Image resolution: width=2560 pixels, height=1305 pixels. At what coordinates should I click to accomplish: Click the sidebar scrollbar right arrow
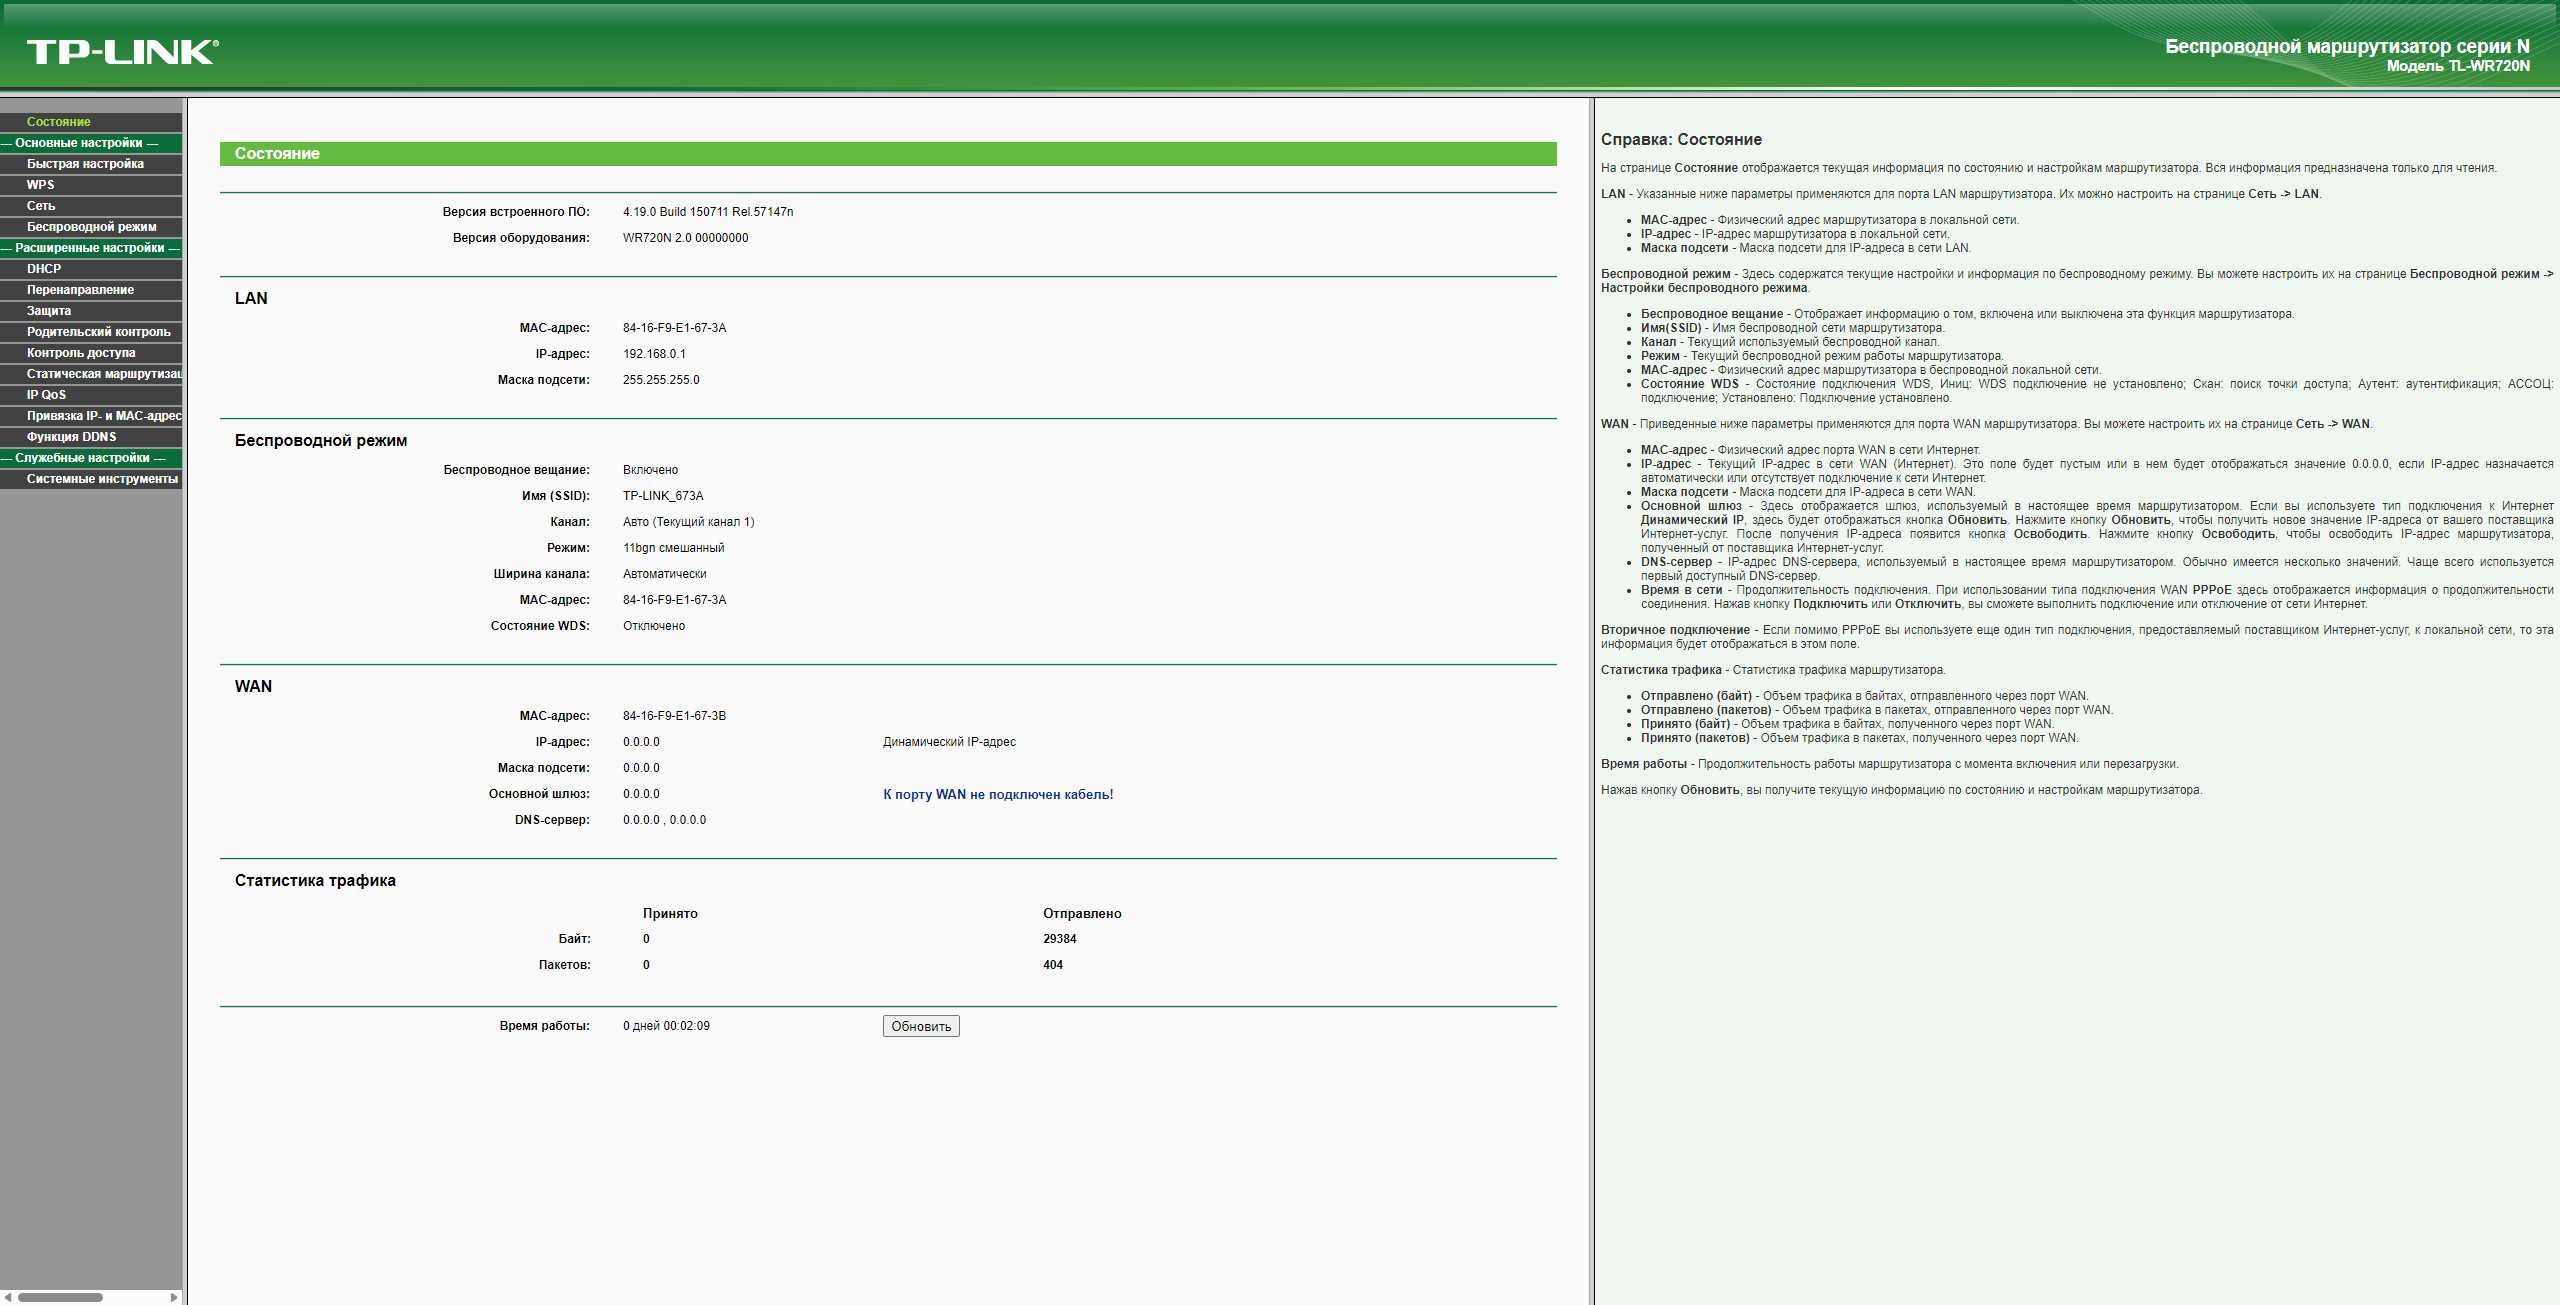click(x=174, y=1297)
